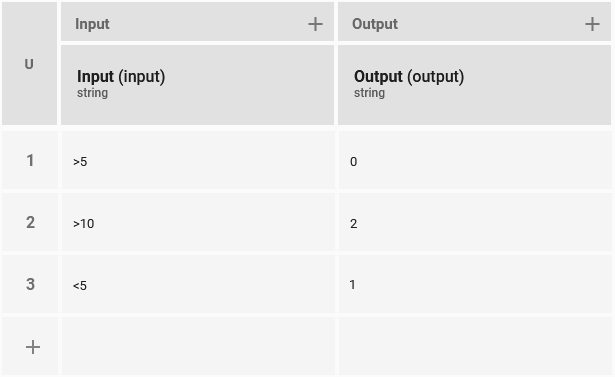Screen dimensions: 615x377
Task: Add a new output column with plus icon
Action: [x=592, y=24]
